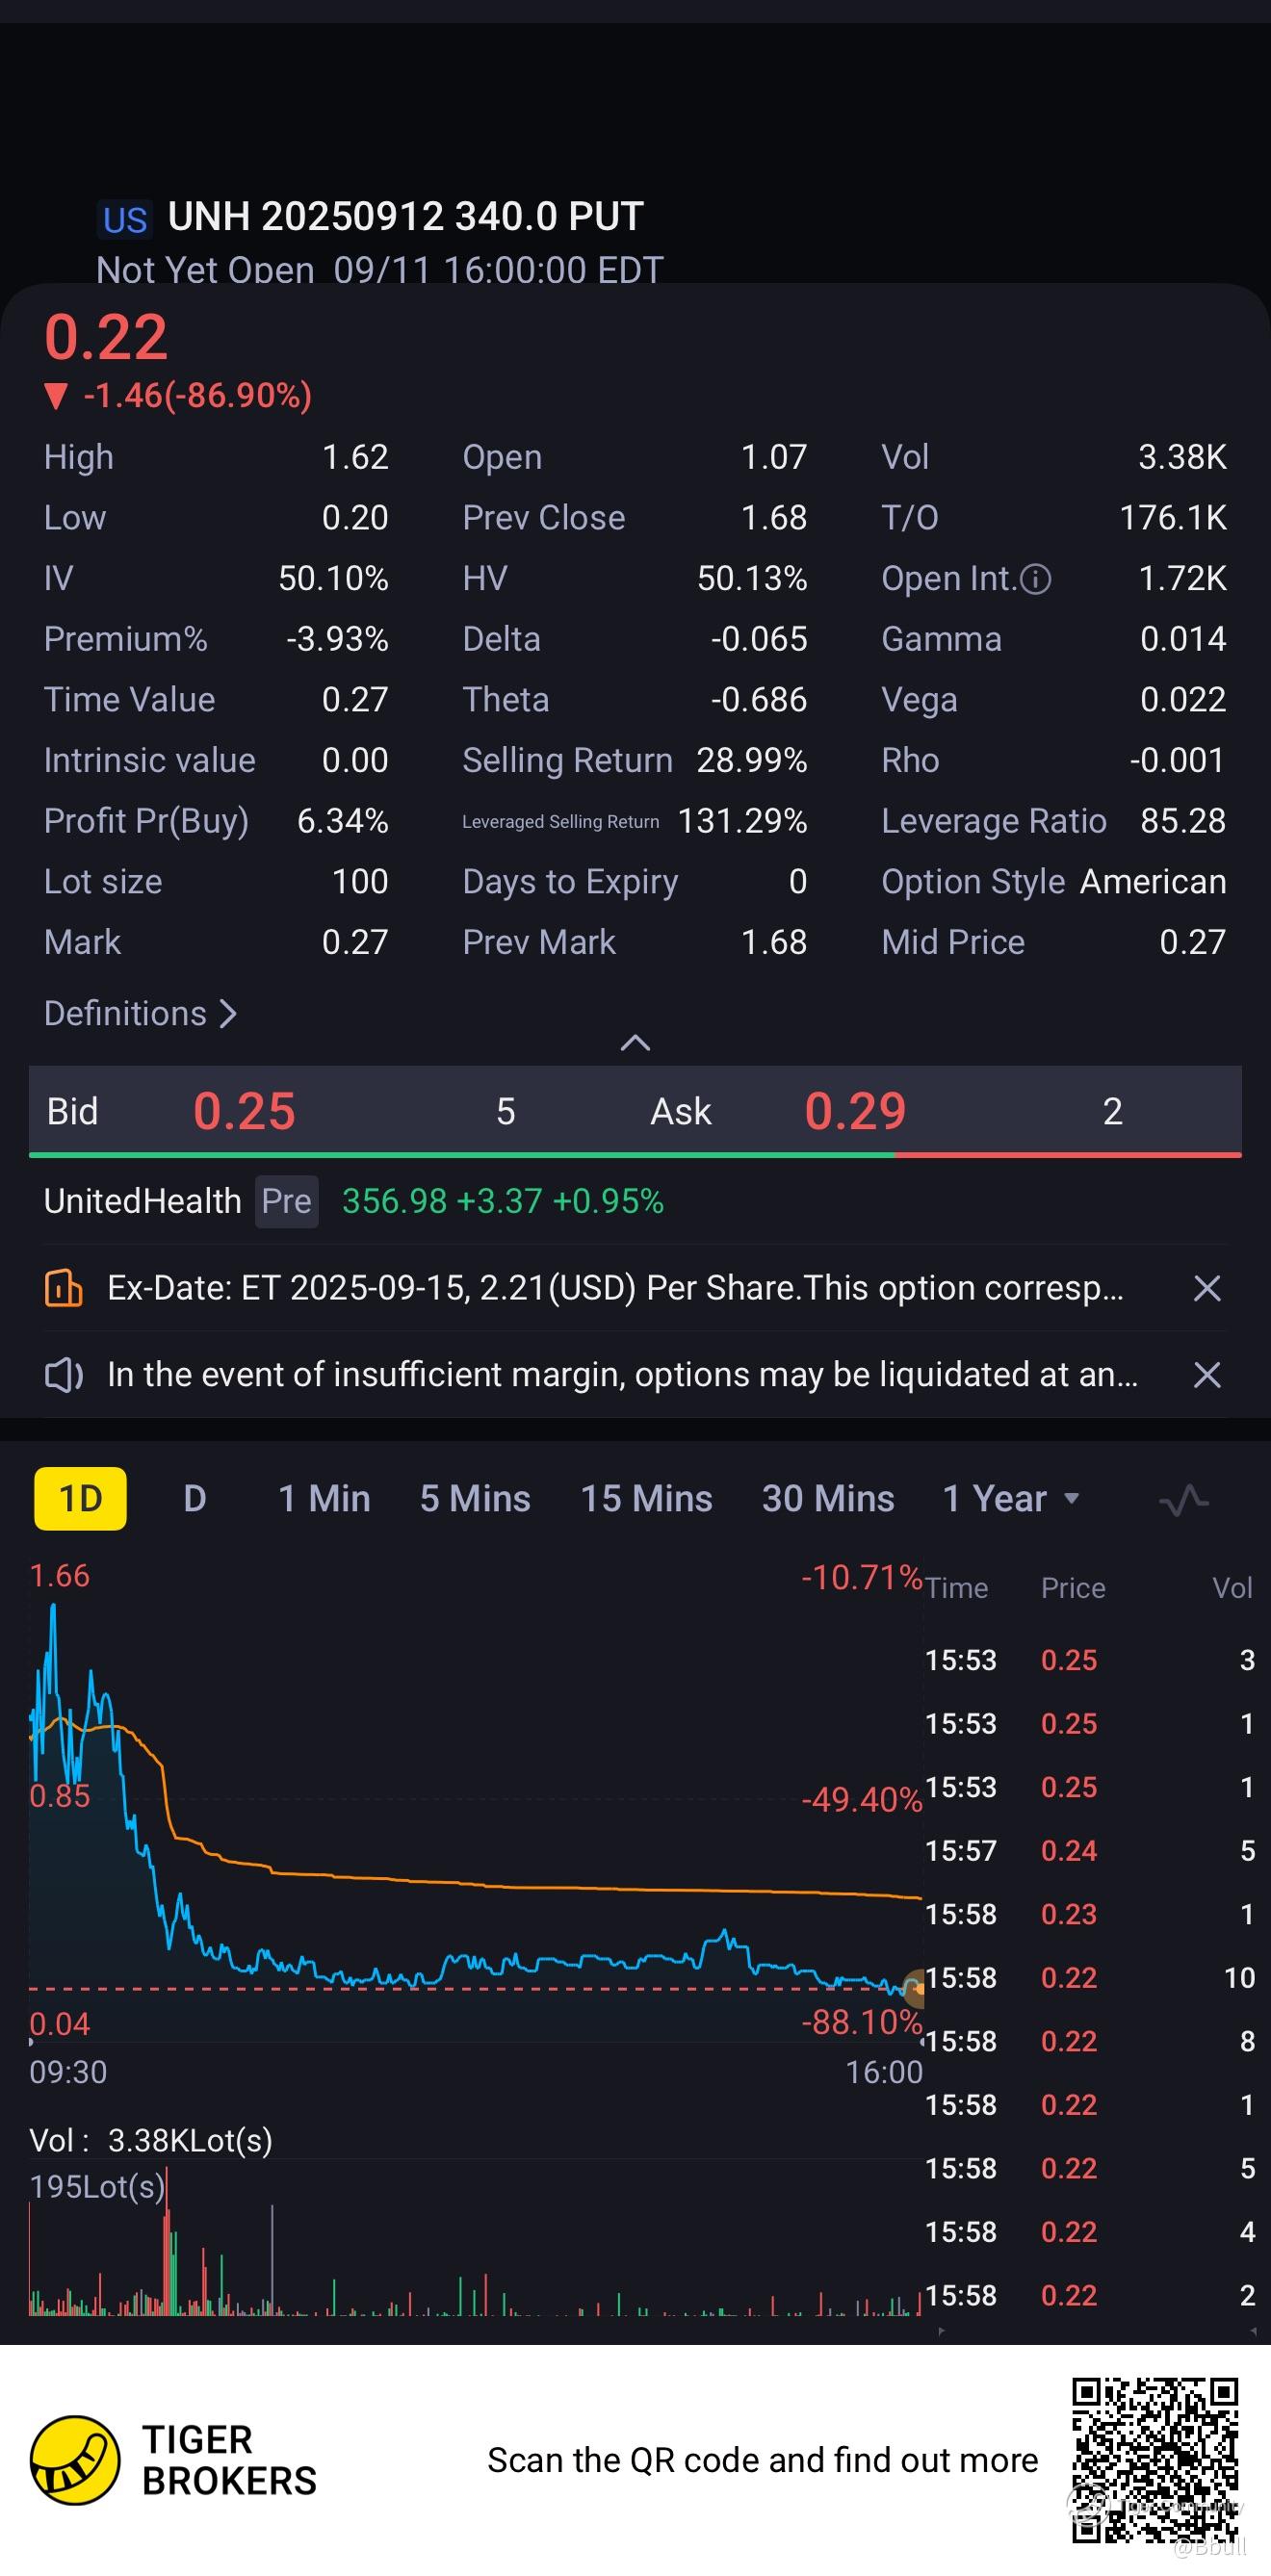1271x2576 pixels.
Task: Collapse the option details panel
Action: click(635, 1043)
